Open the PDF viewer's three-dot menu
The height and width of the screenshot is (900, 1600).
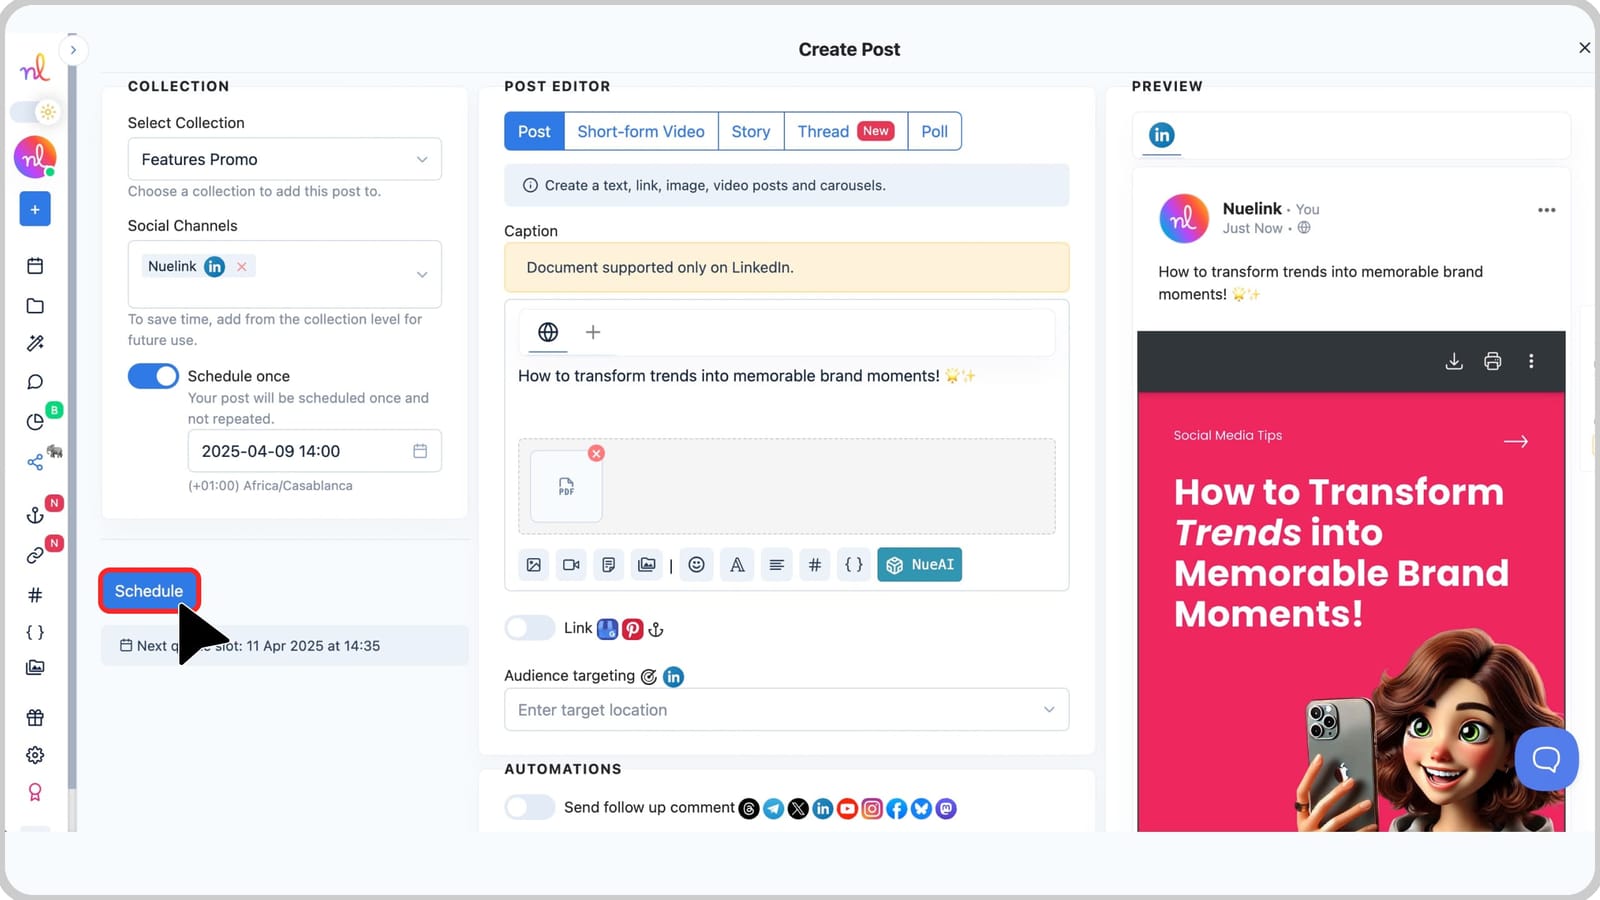[1531, 361]
